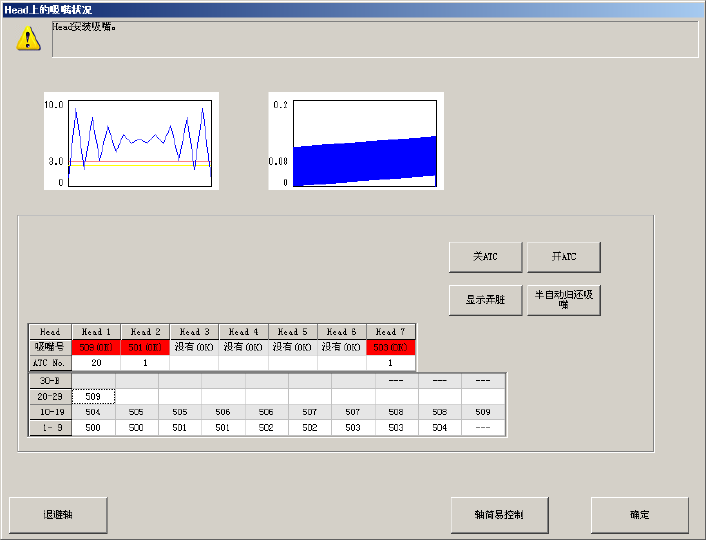Click cell 504 in the 1-9 row
The height and width of the screenshot is (540, 706).
click(439, 427)
